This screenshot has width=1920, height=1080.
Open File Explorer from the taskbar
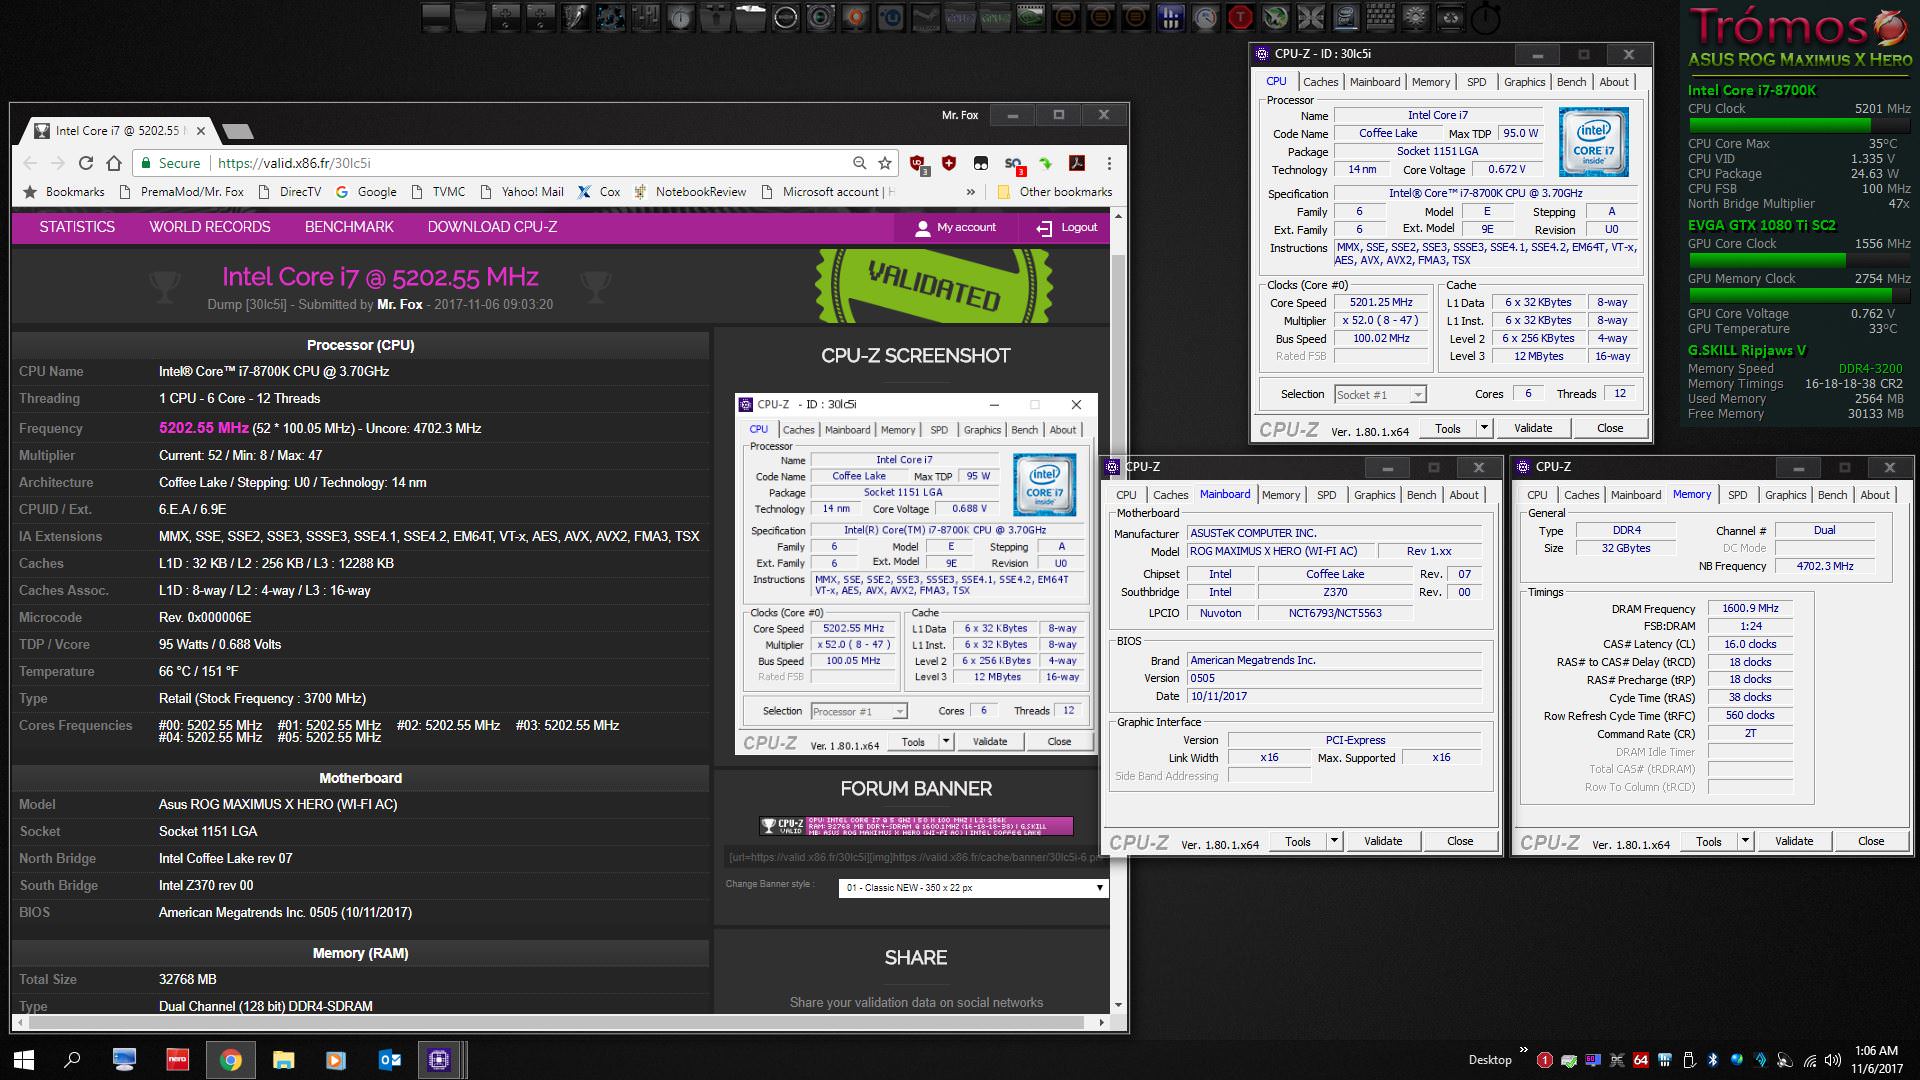point(283,1060)
